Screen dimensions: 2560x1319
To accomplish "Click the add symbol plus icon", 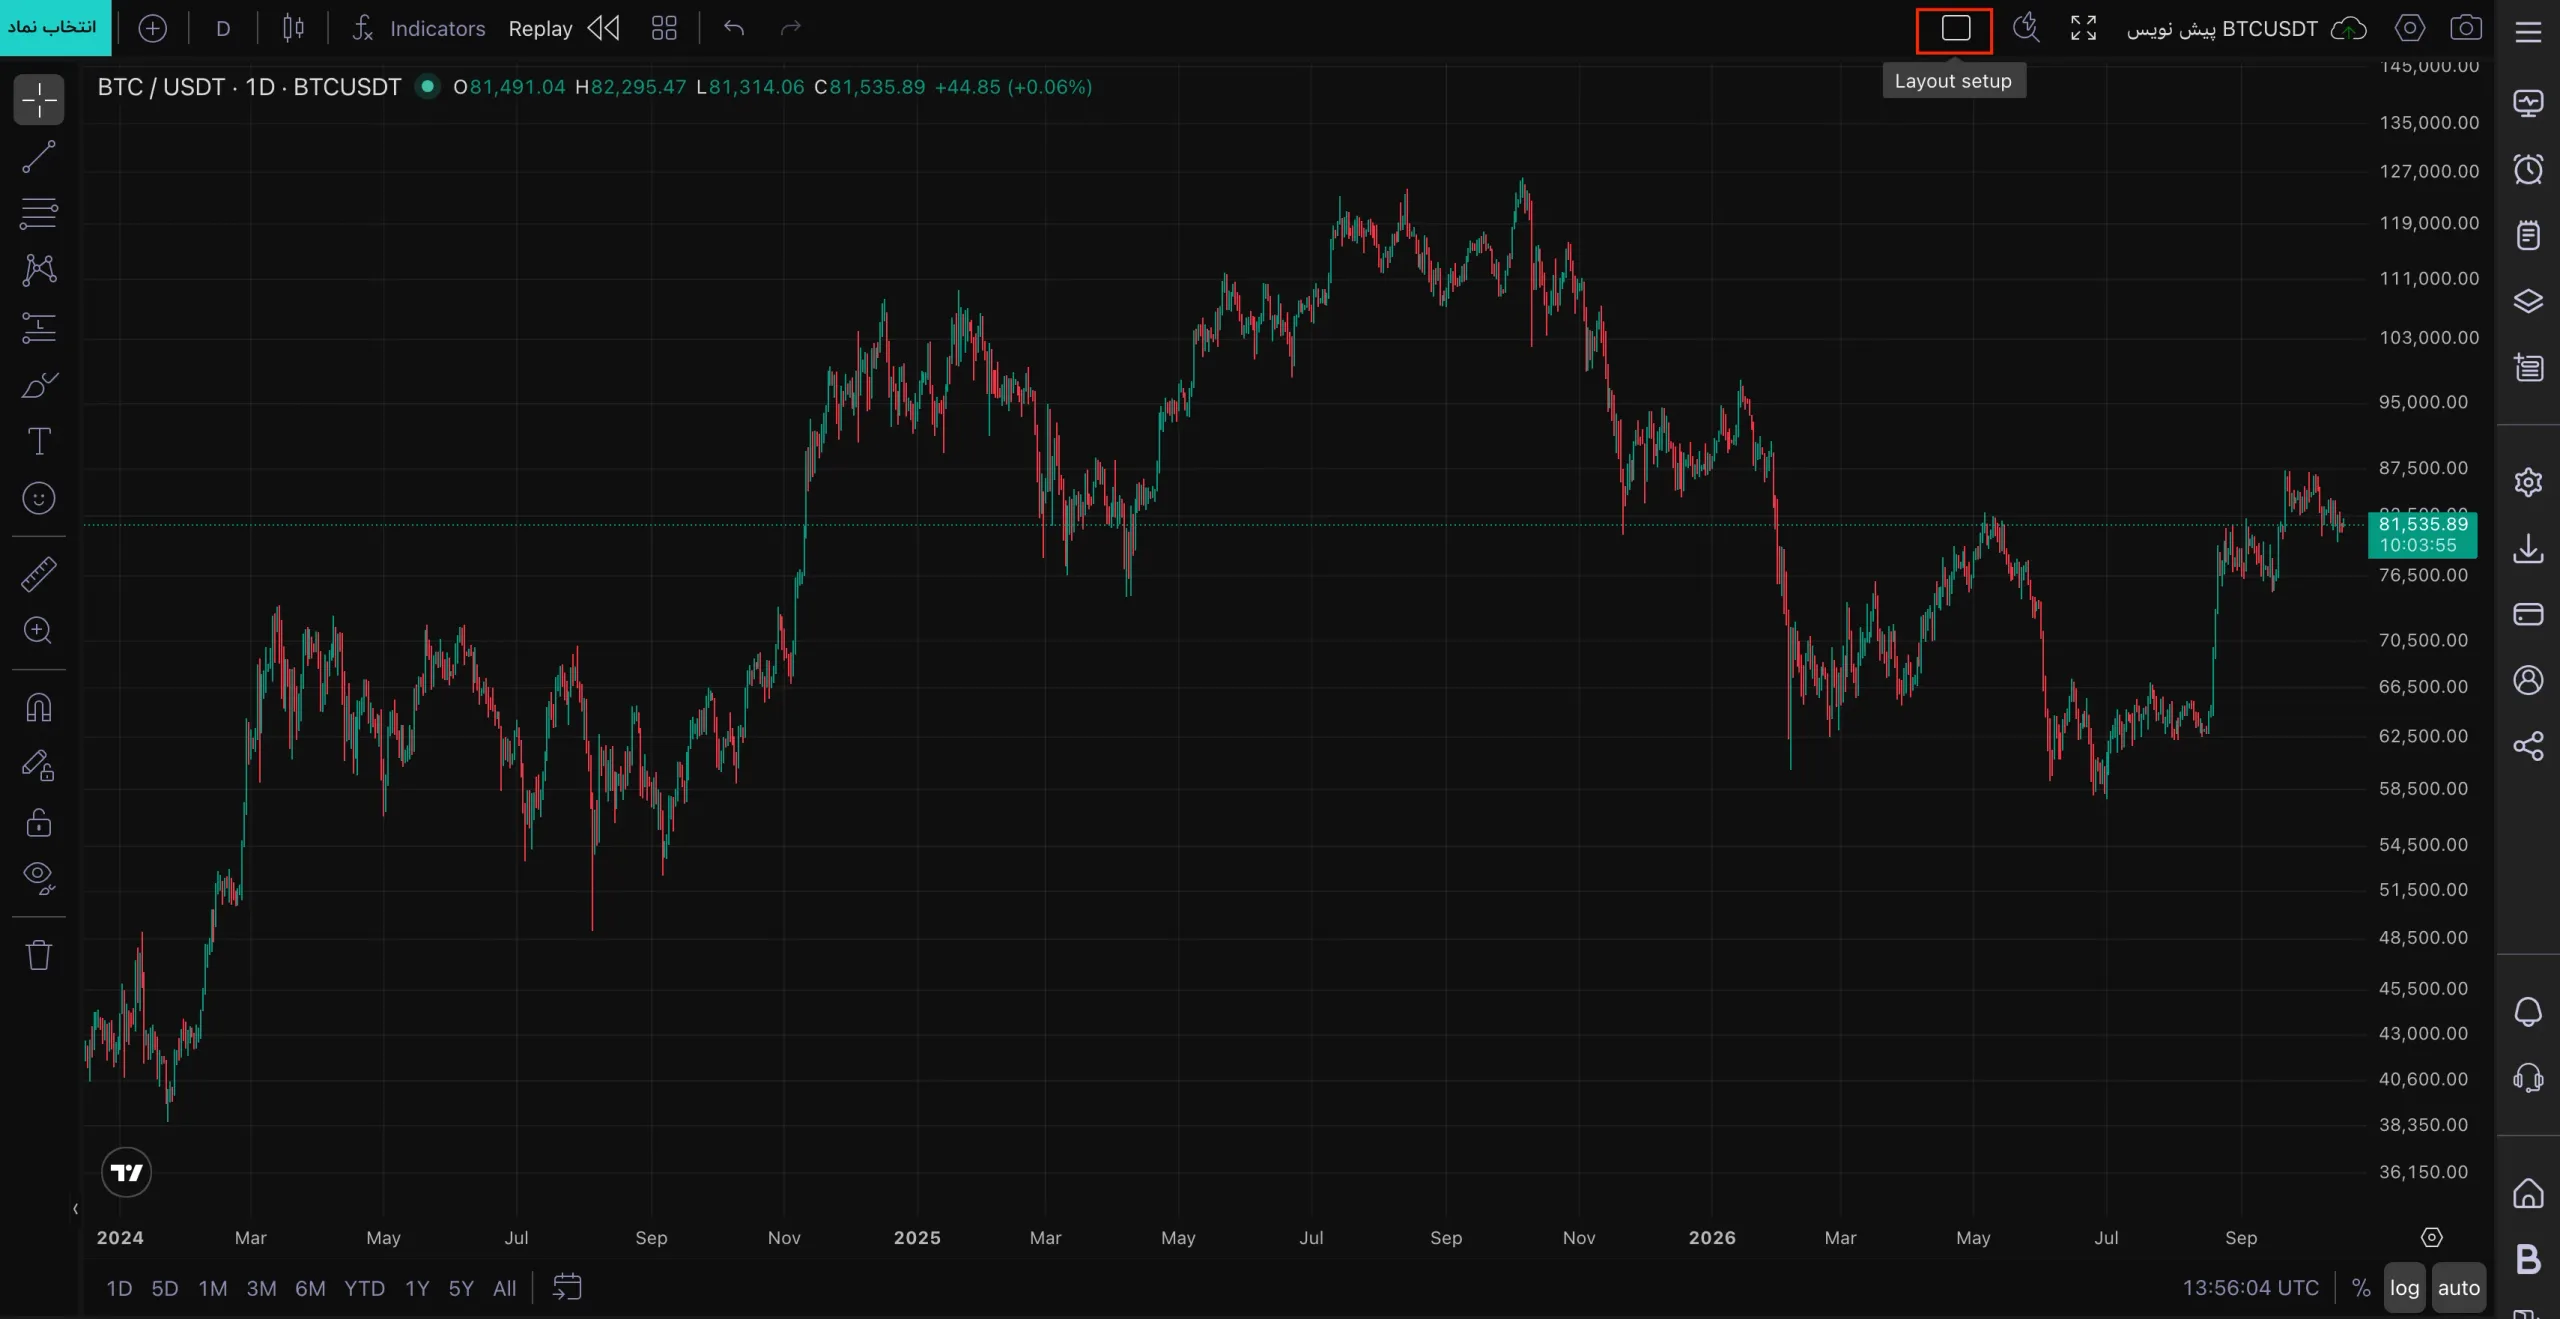I will pyautogui.click(x=152, y=28).
